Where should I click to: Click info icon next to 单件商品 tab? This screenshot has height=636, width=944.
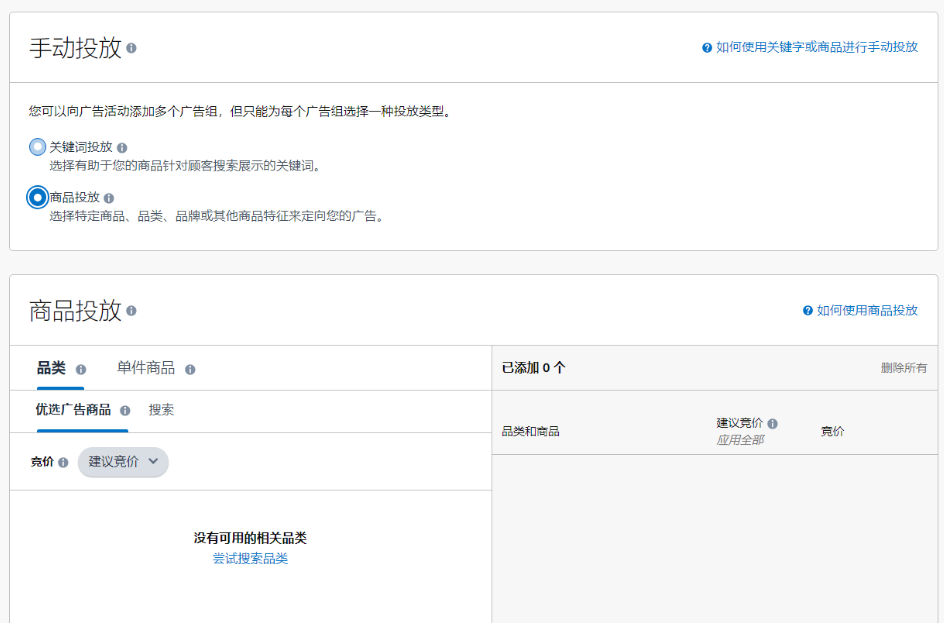click(x=190, y=369)
